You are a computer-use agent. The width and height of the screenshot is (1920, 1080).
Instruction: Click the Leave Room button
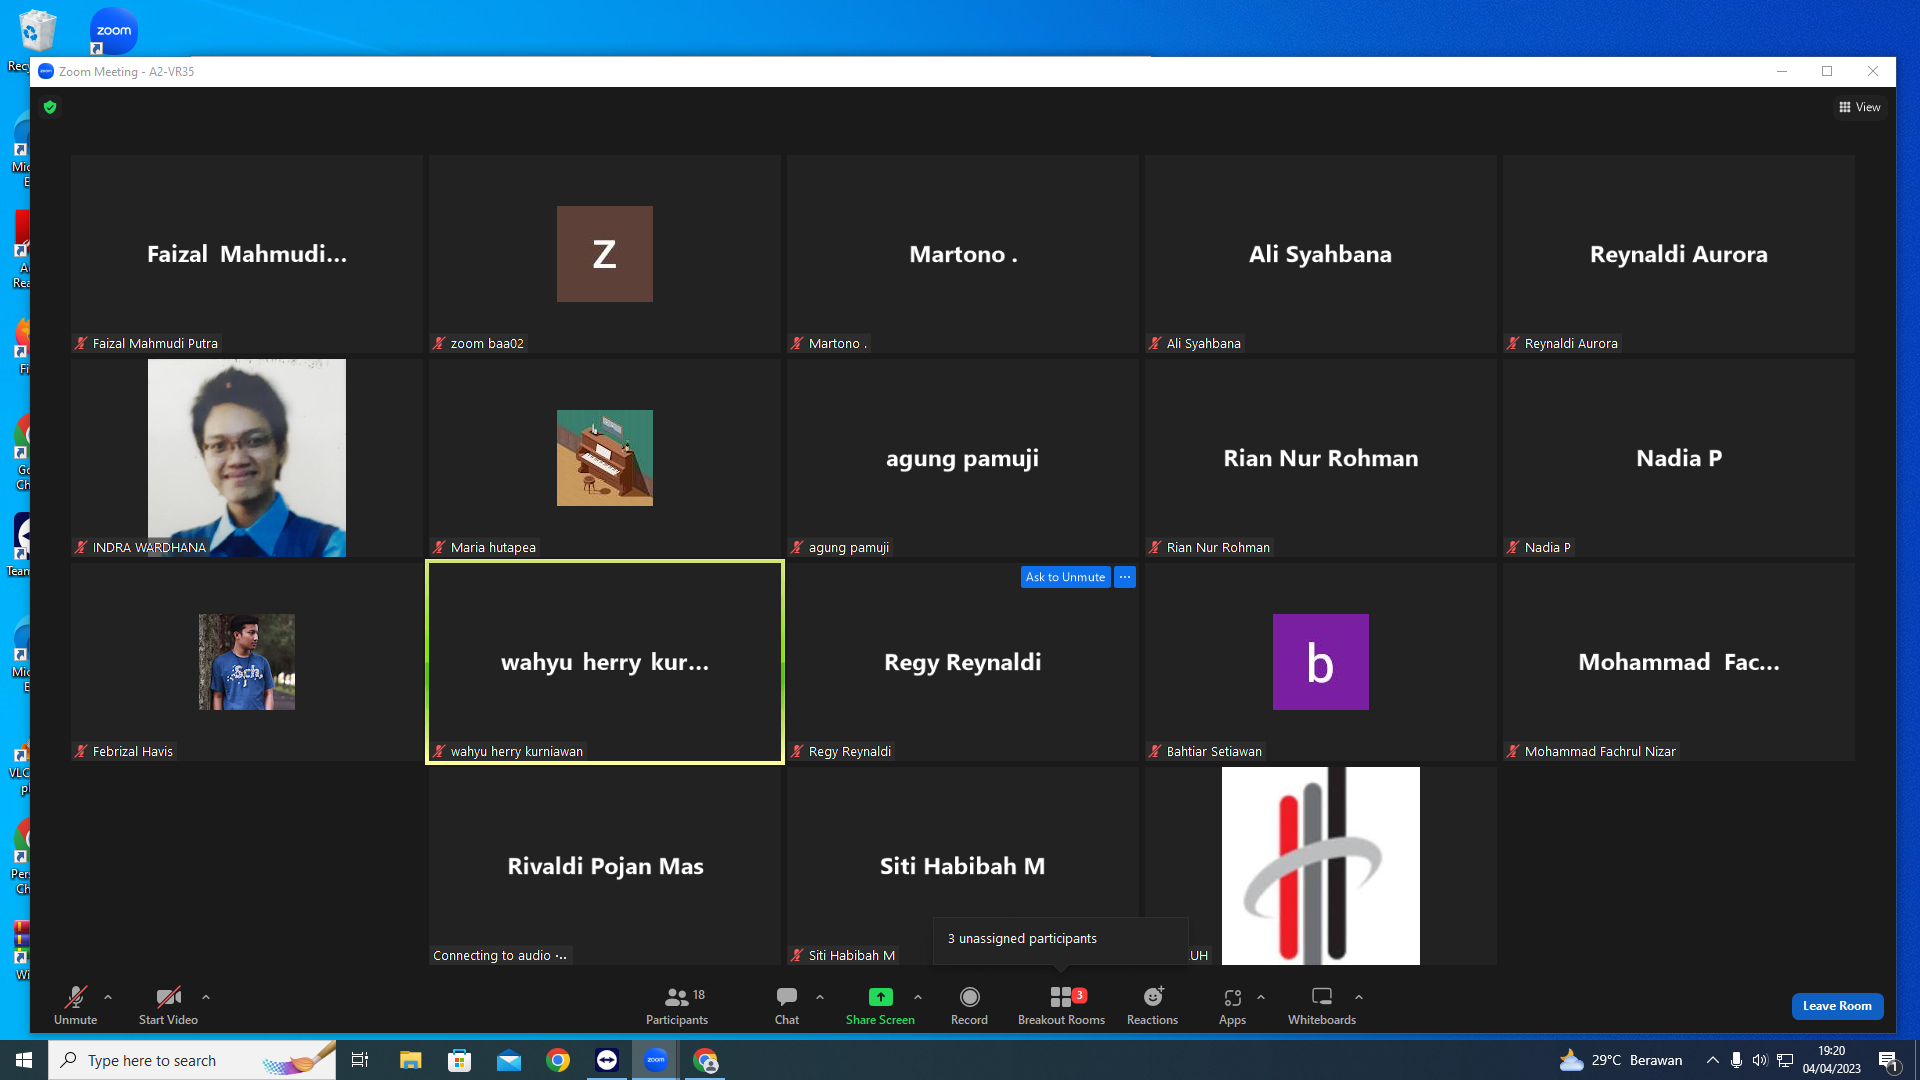point(1837,1006)
